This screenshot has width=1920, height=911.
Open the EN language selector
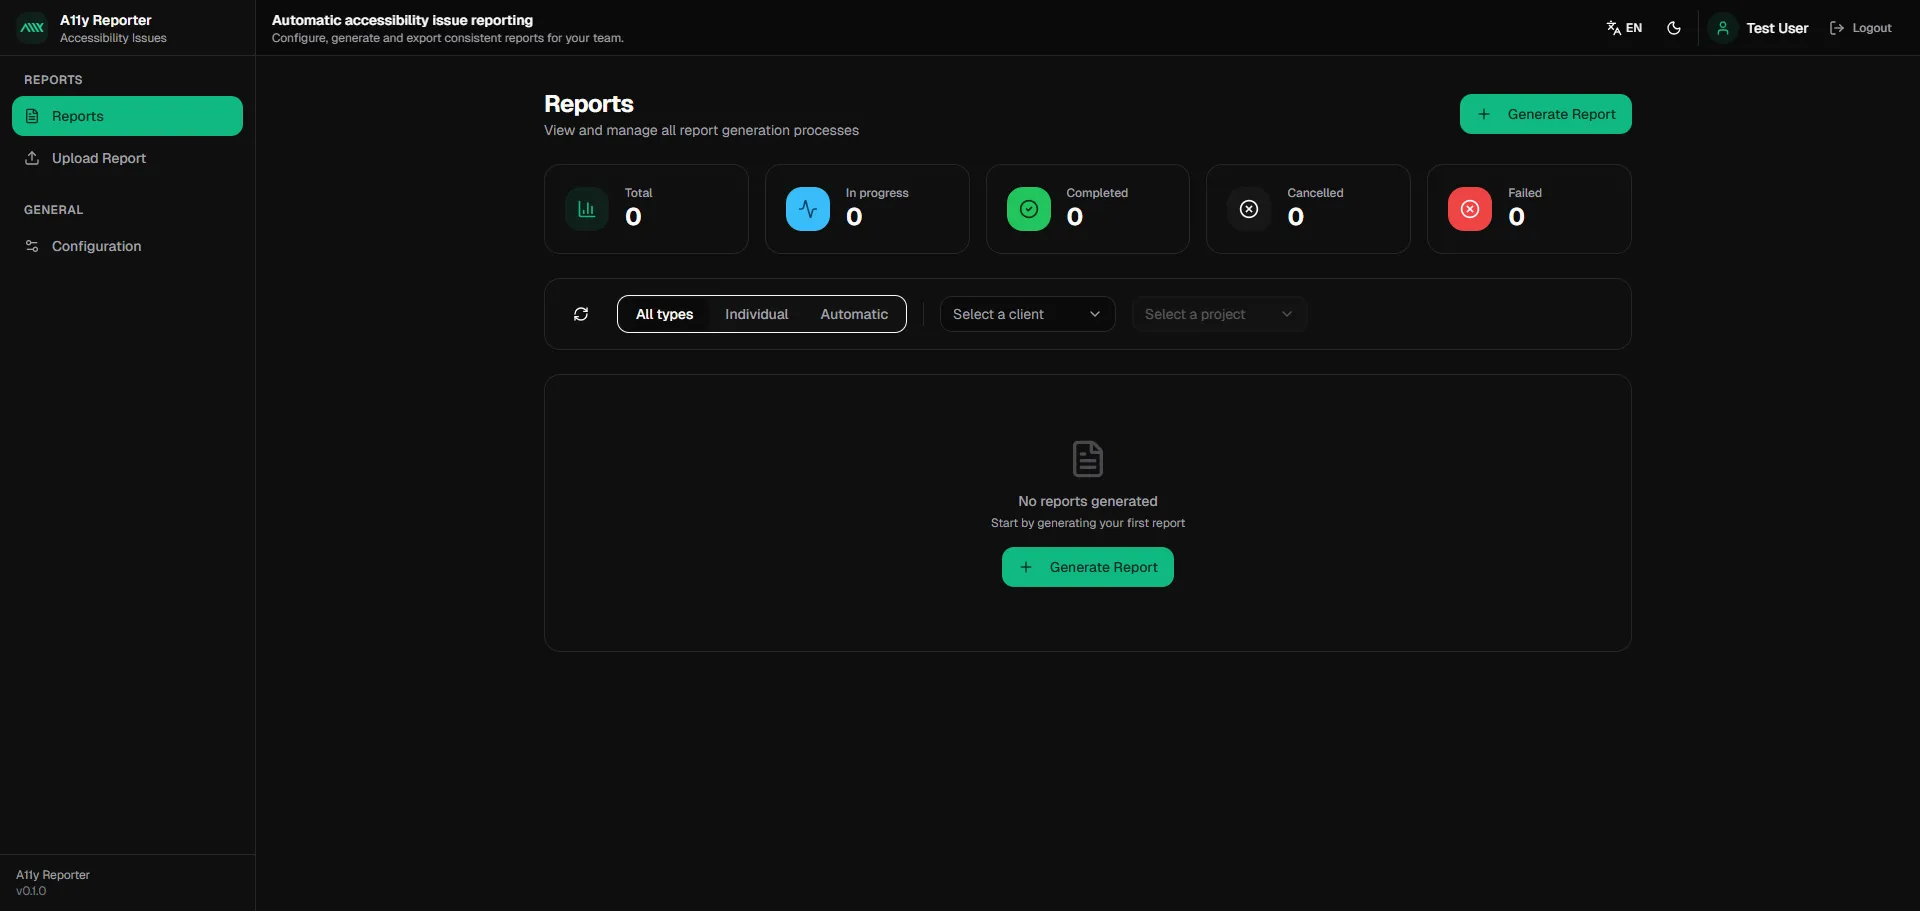[1624, 28]
